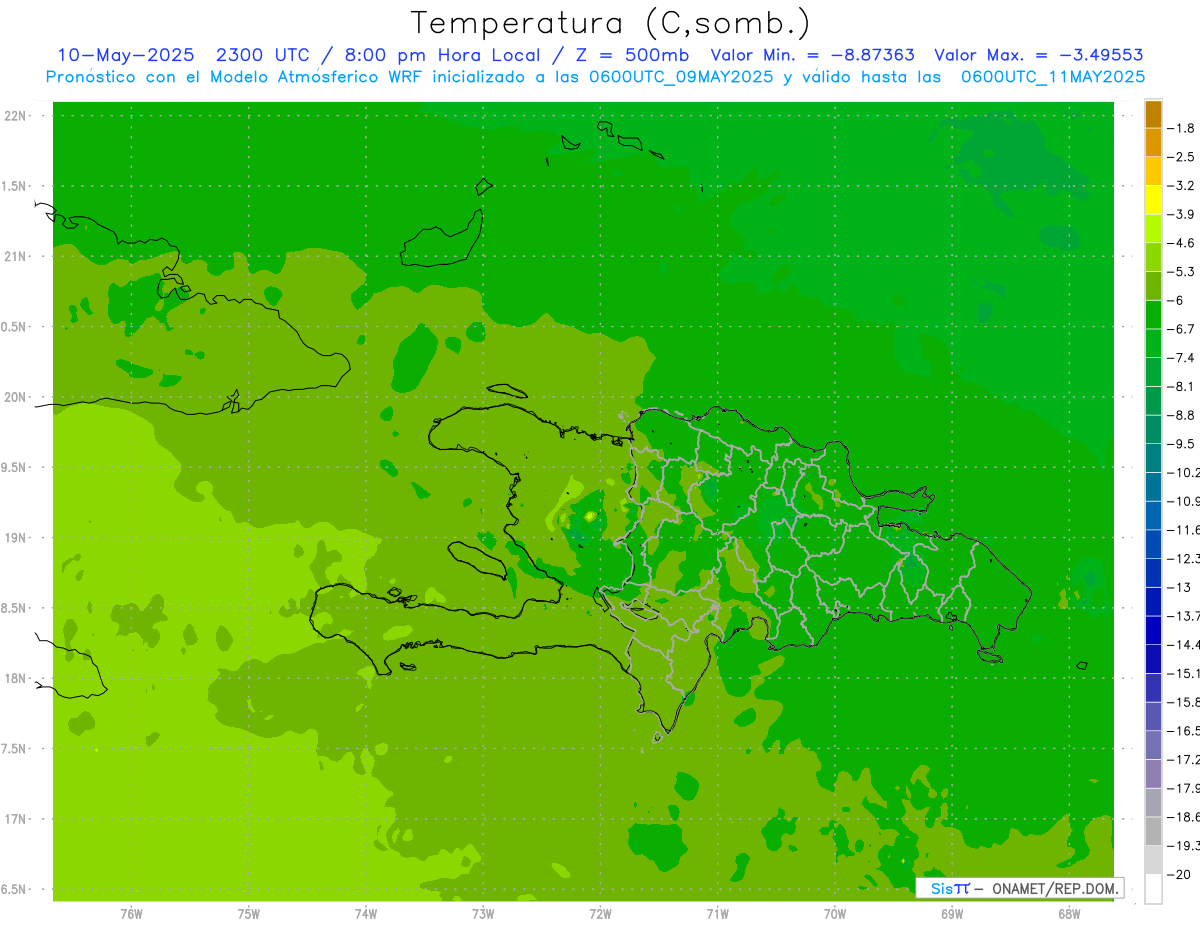
Task: Select valid-until time "0600UTC_11MAY2025"
Action: click(1053, 77)
